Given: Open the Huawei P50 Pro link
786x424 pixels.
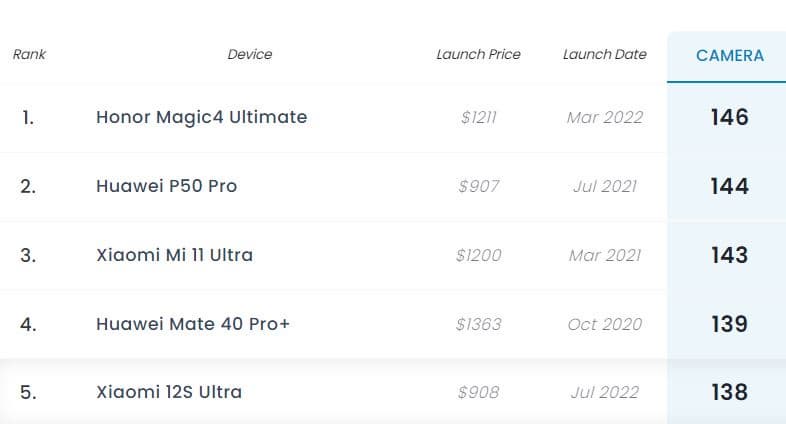Looking at the screenshot, I should tap(166, 186).
